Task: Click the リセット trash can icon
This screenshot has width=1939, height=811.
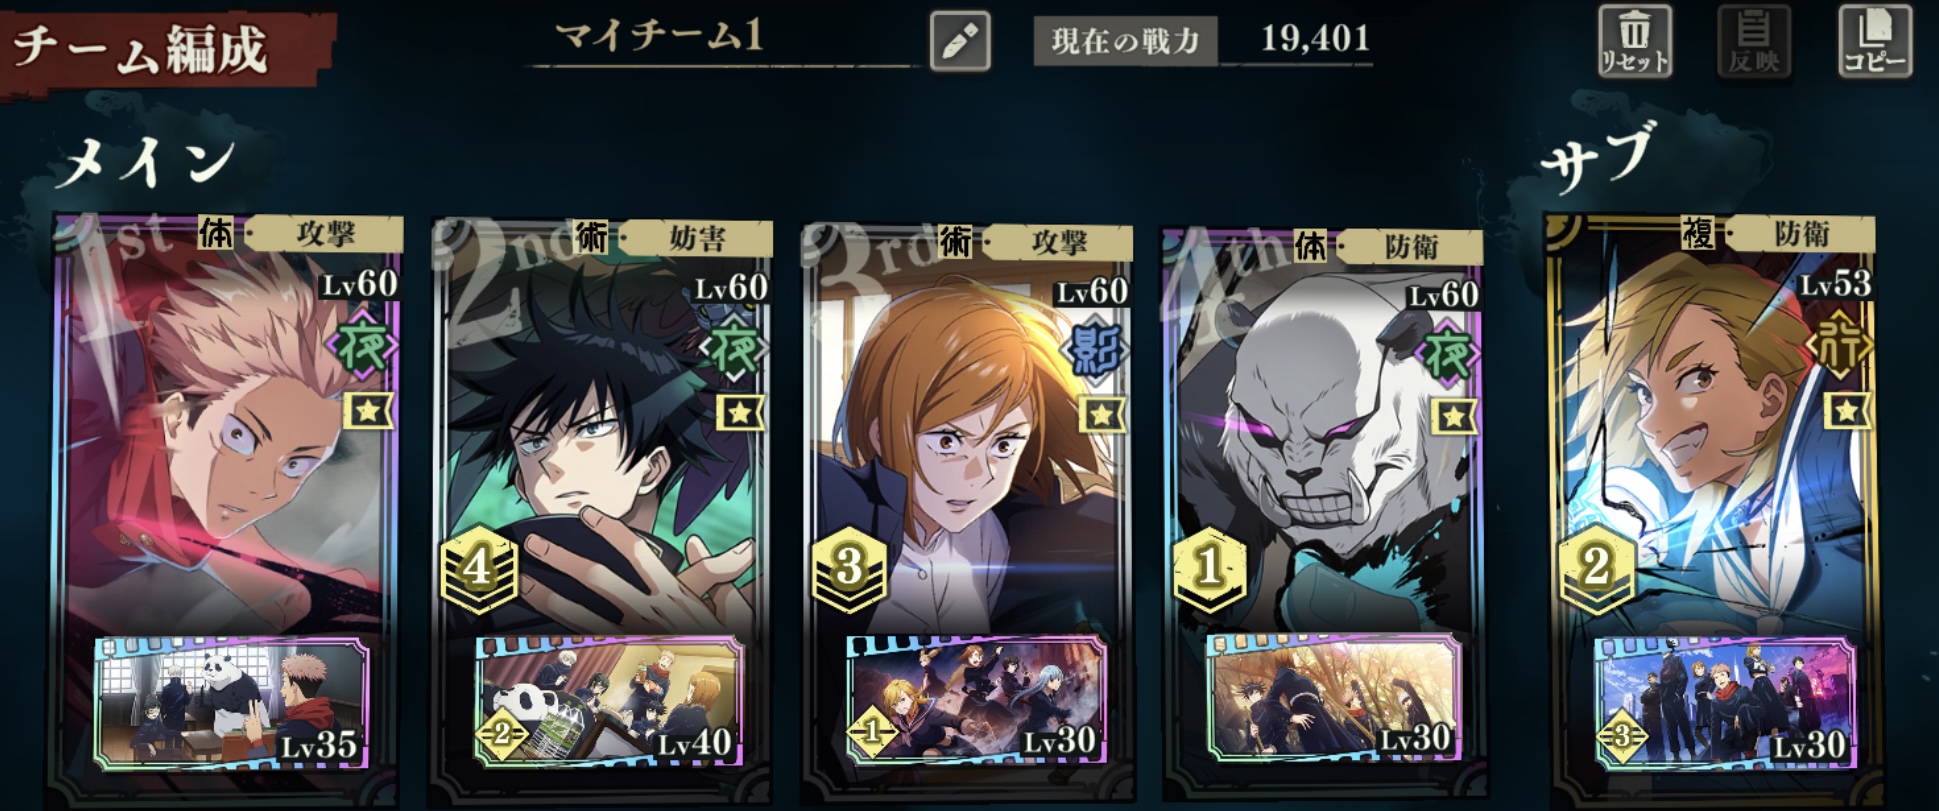Action: 1634,40
